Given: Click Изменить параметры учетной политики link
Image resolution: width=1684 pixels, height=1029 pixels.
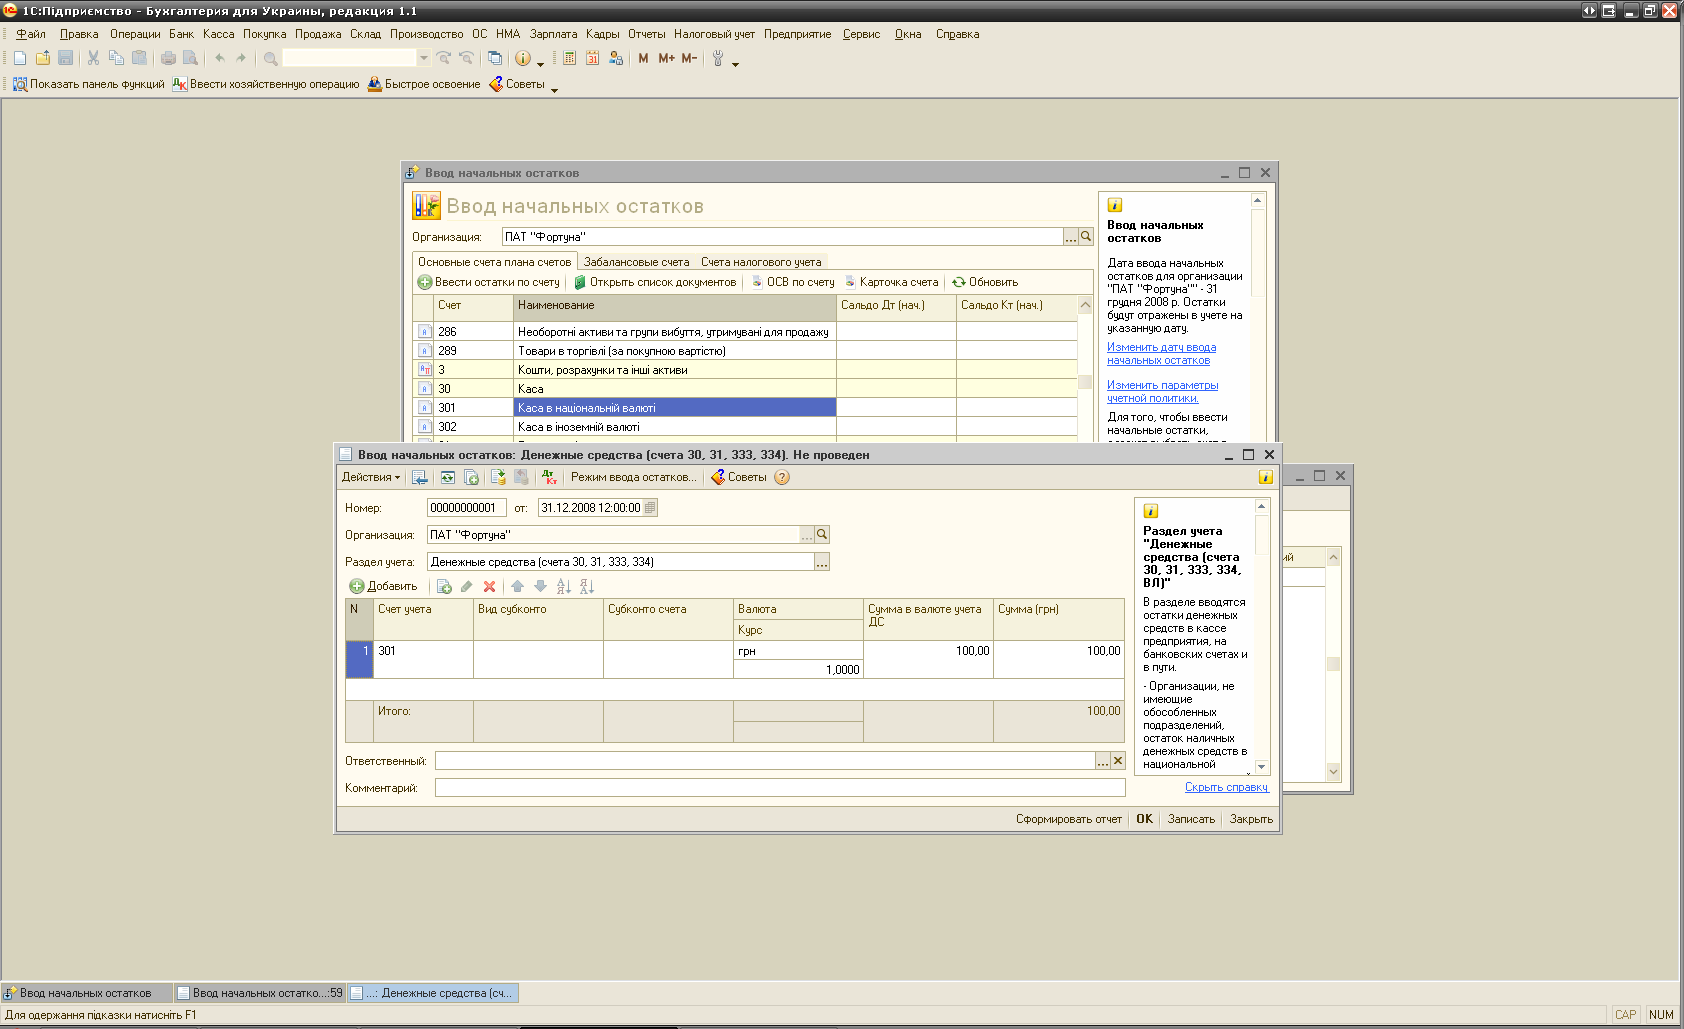Looking at the screenshot, I should tap(1162, 392).
